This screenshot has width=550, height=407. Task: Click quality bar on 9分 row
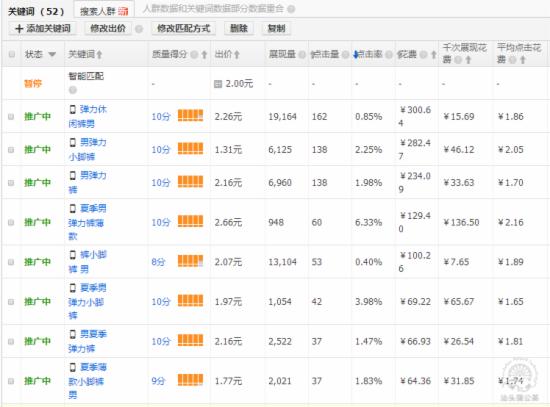tap(190, 380)
